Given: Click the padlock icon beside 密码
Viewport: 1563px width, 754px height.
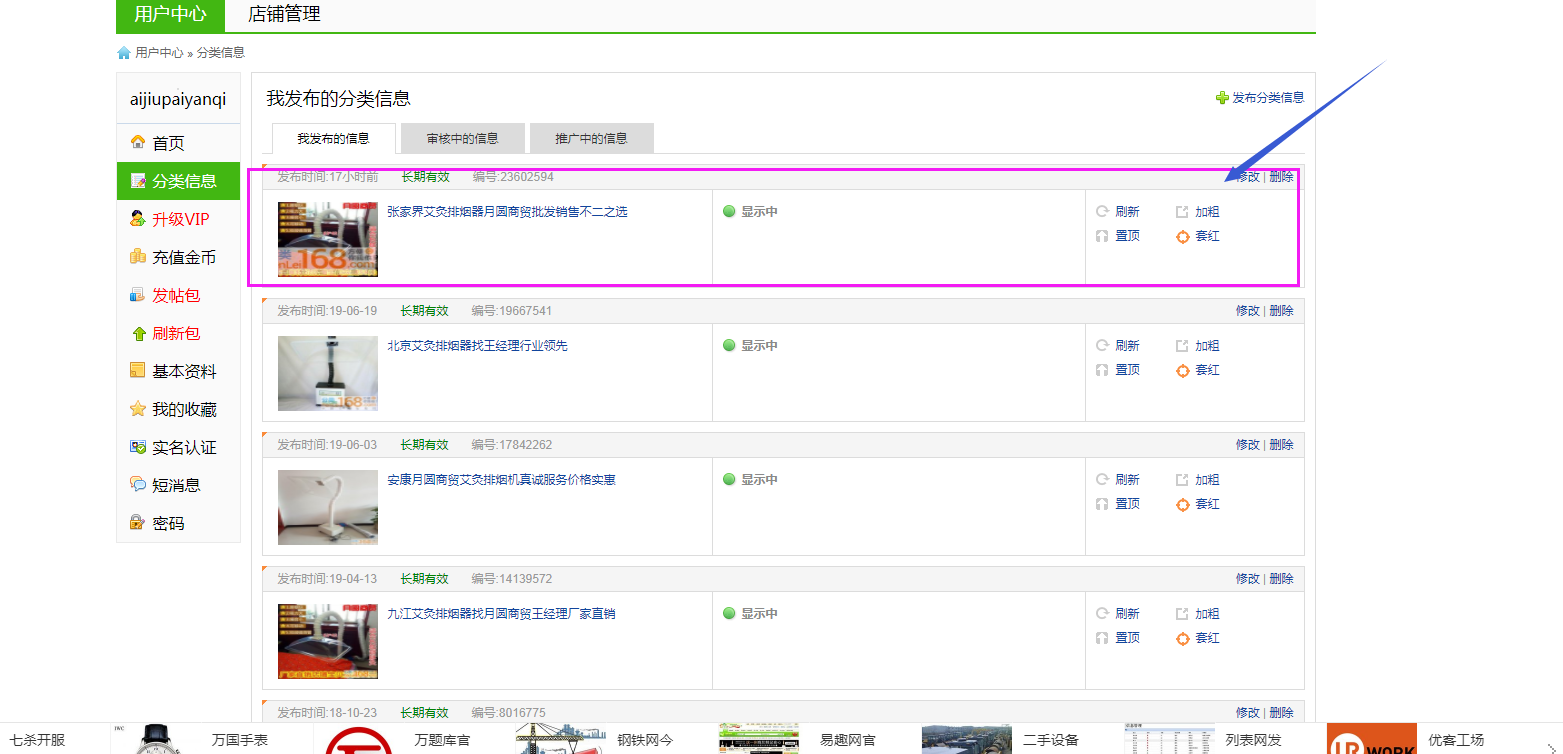Looking at the screenshot, I should click(x=138, y=523).
